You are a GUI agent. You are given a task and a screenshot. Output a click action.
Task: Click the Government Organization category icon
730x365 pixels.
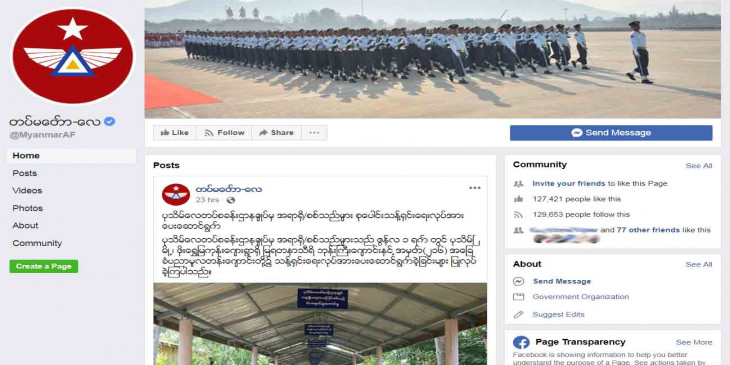519,297
